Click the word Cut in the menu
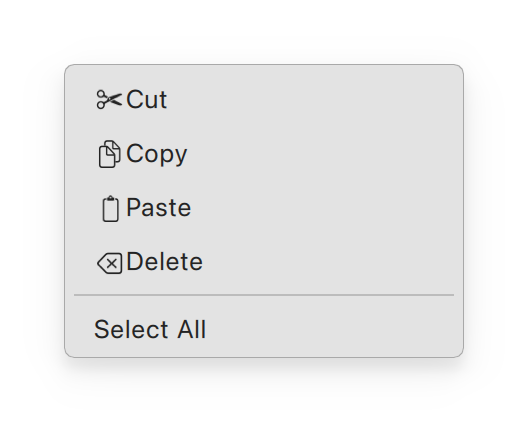 [146, 99]
